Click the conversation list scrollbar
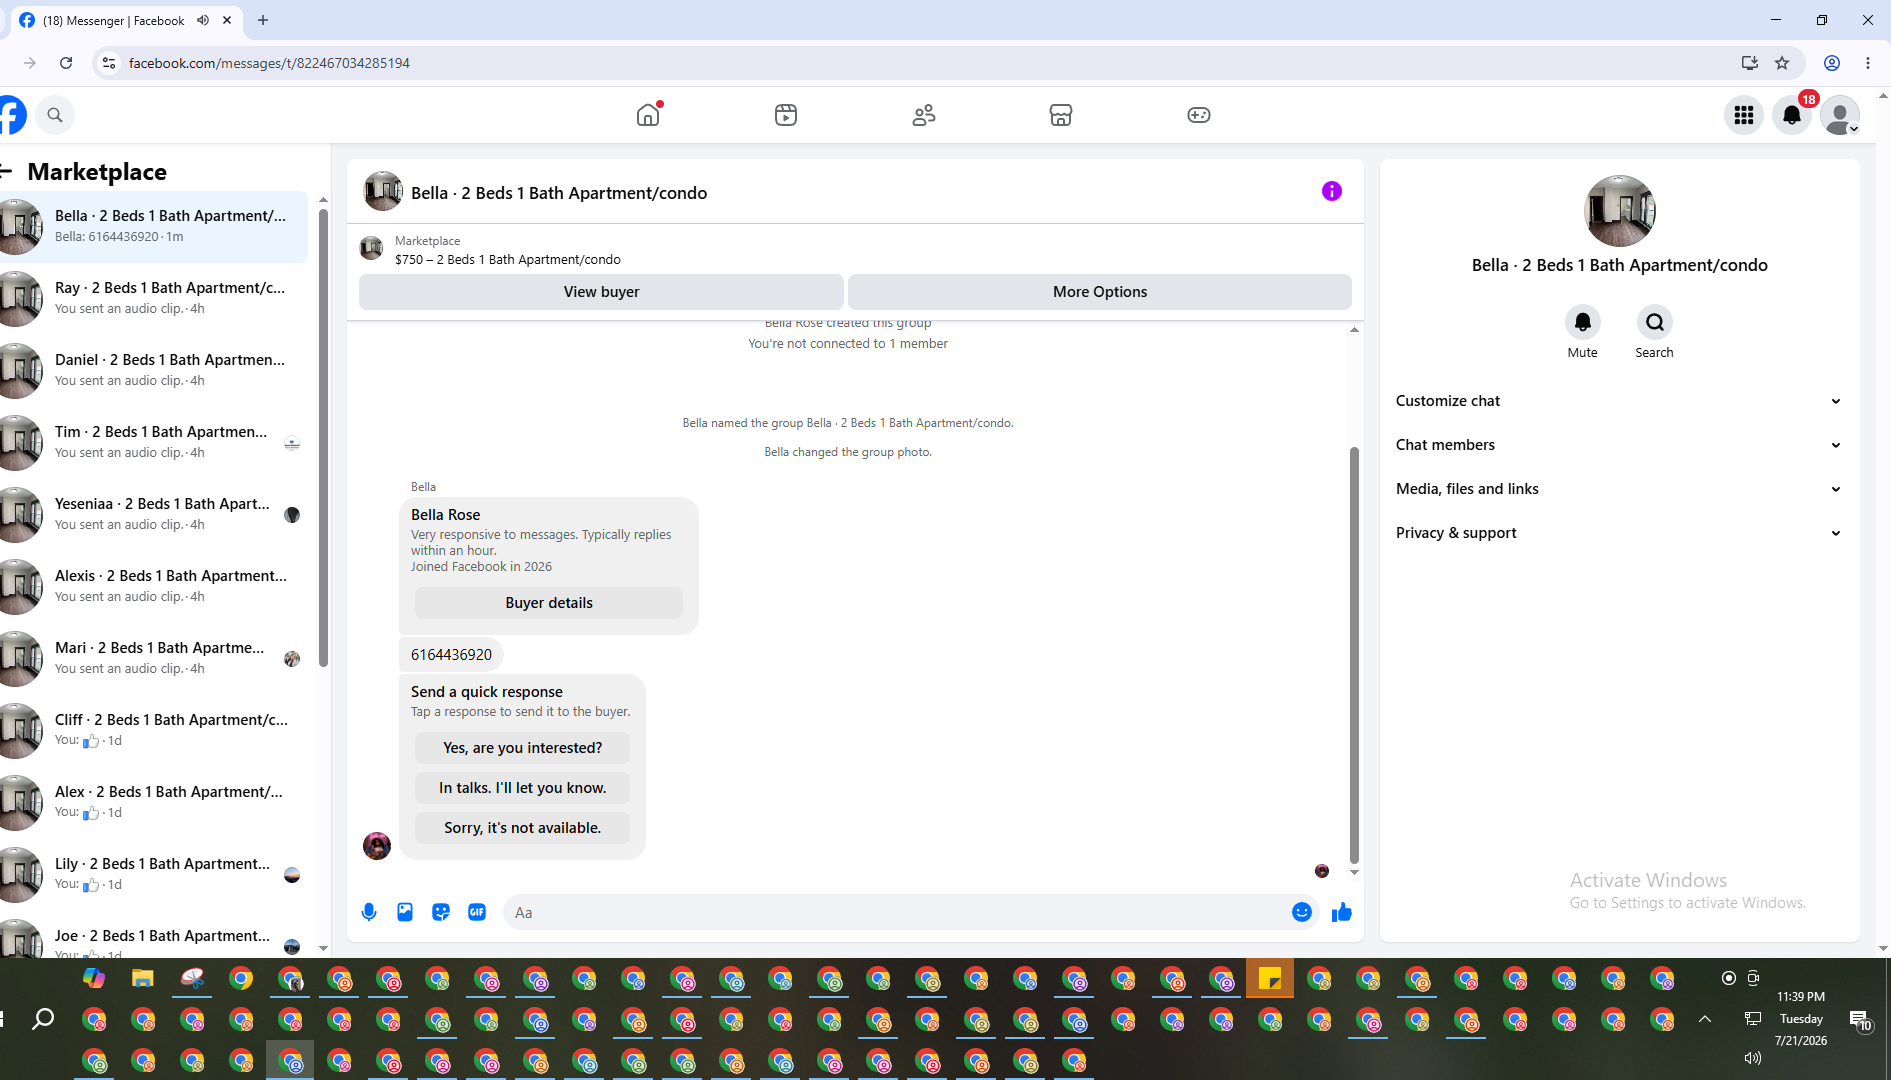Viewport: 1891px width, 1080px height. 323,437
